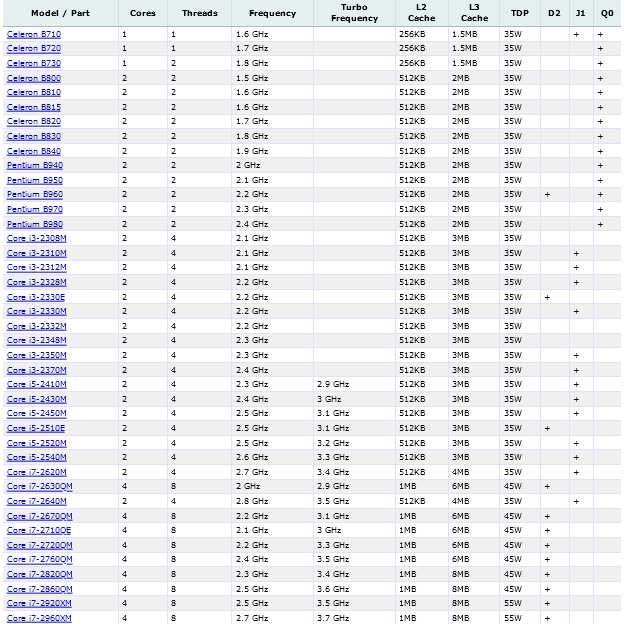The image size is (638, 624).
Task: Open the Celeron B810 link
Action: [x=34, y=92]
